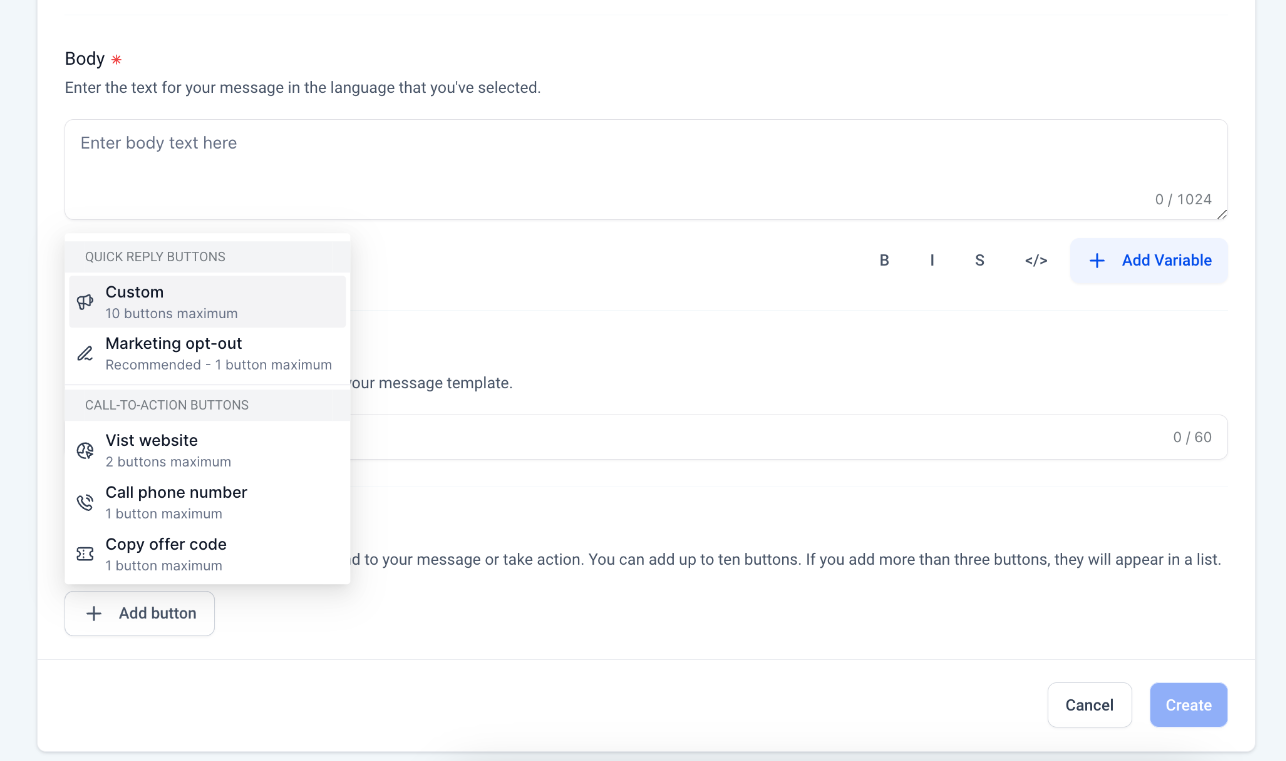The image size is (1286, 761).
Task: Click the phone icon beside Call phone number
Action: (x=86, y=502)
